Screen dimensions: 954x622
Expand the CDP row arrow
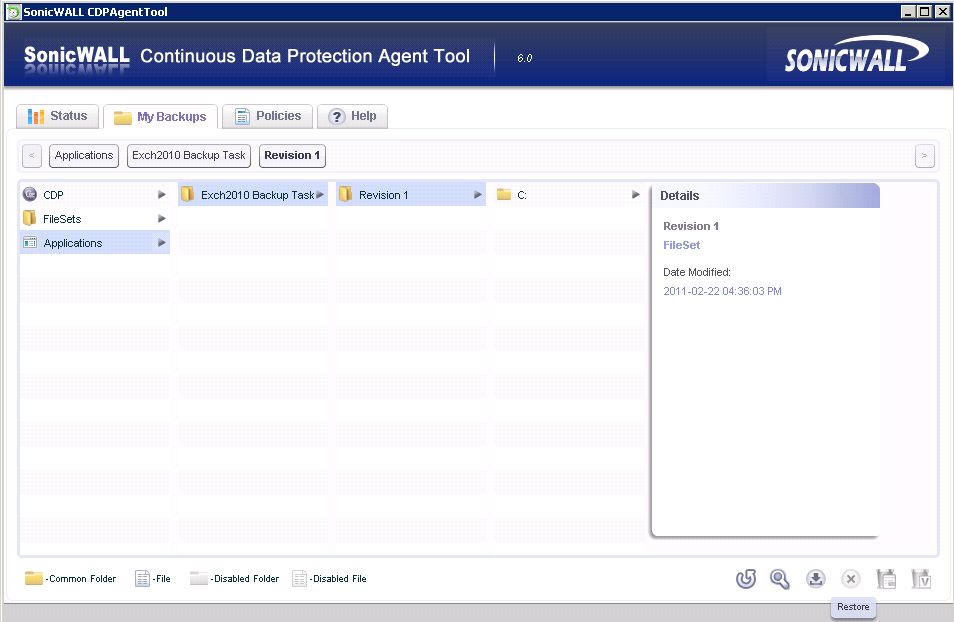pos(162,195)
